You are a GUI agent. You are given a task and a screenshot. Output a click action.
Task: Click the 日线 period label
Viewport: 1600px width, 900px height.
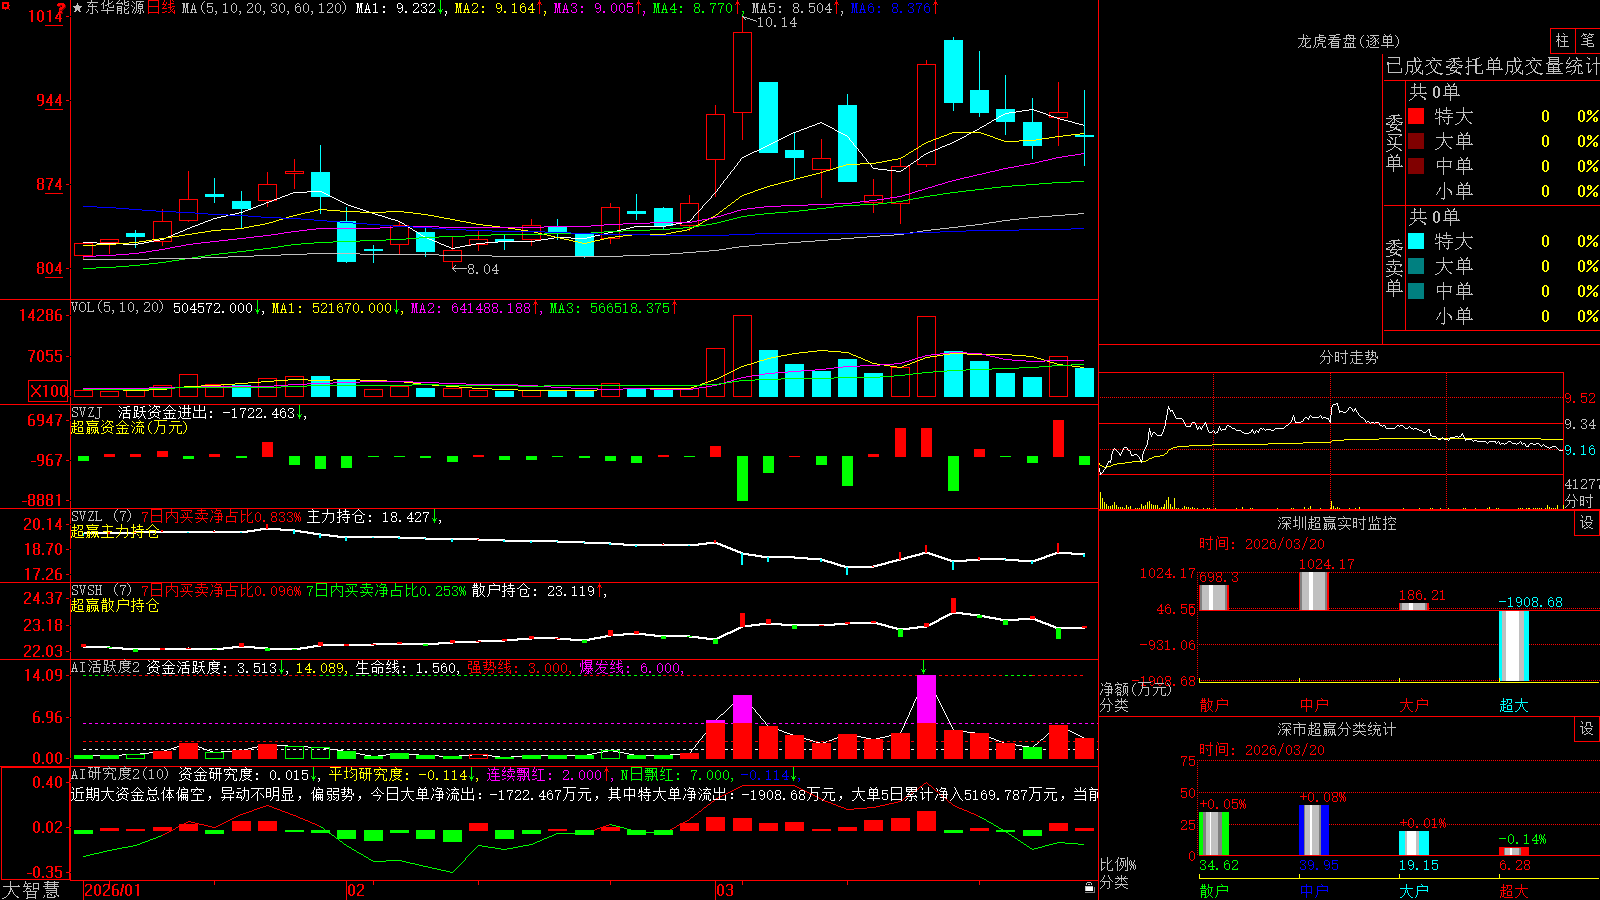tap(161, 8)
